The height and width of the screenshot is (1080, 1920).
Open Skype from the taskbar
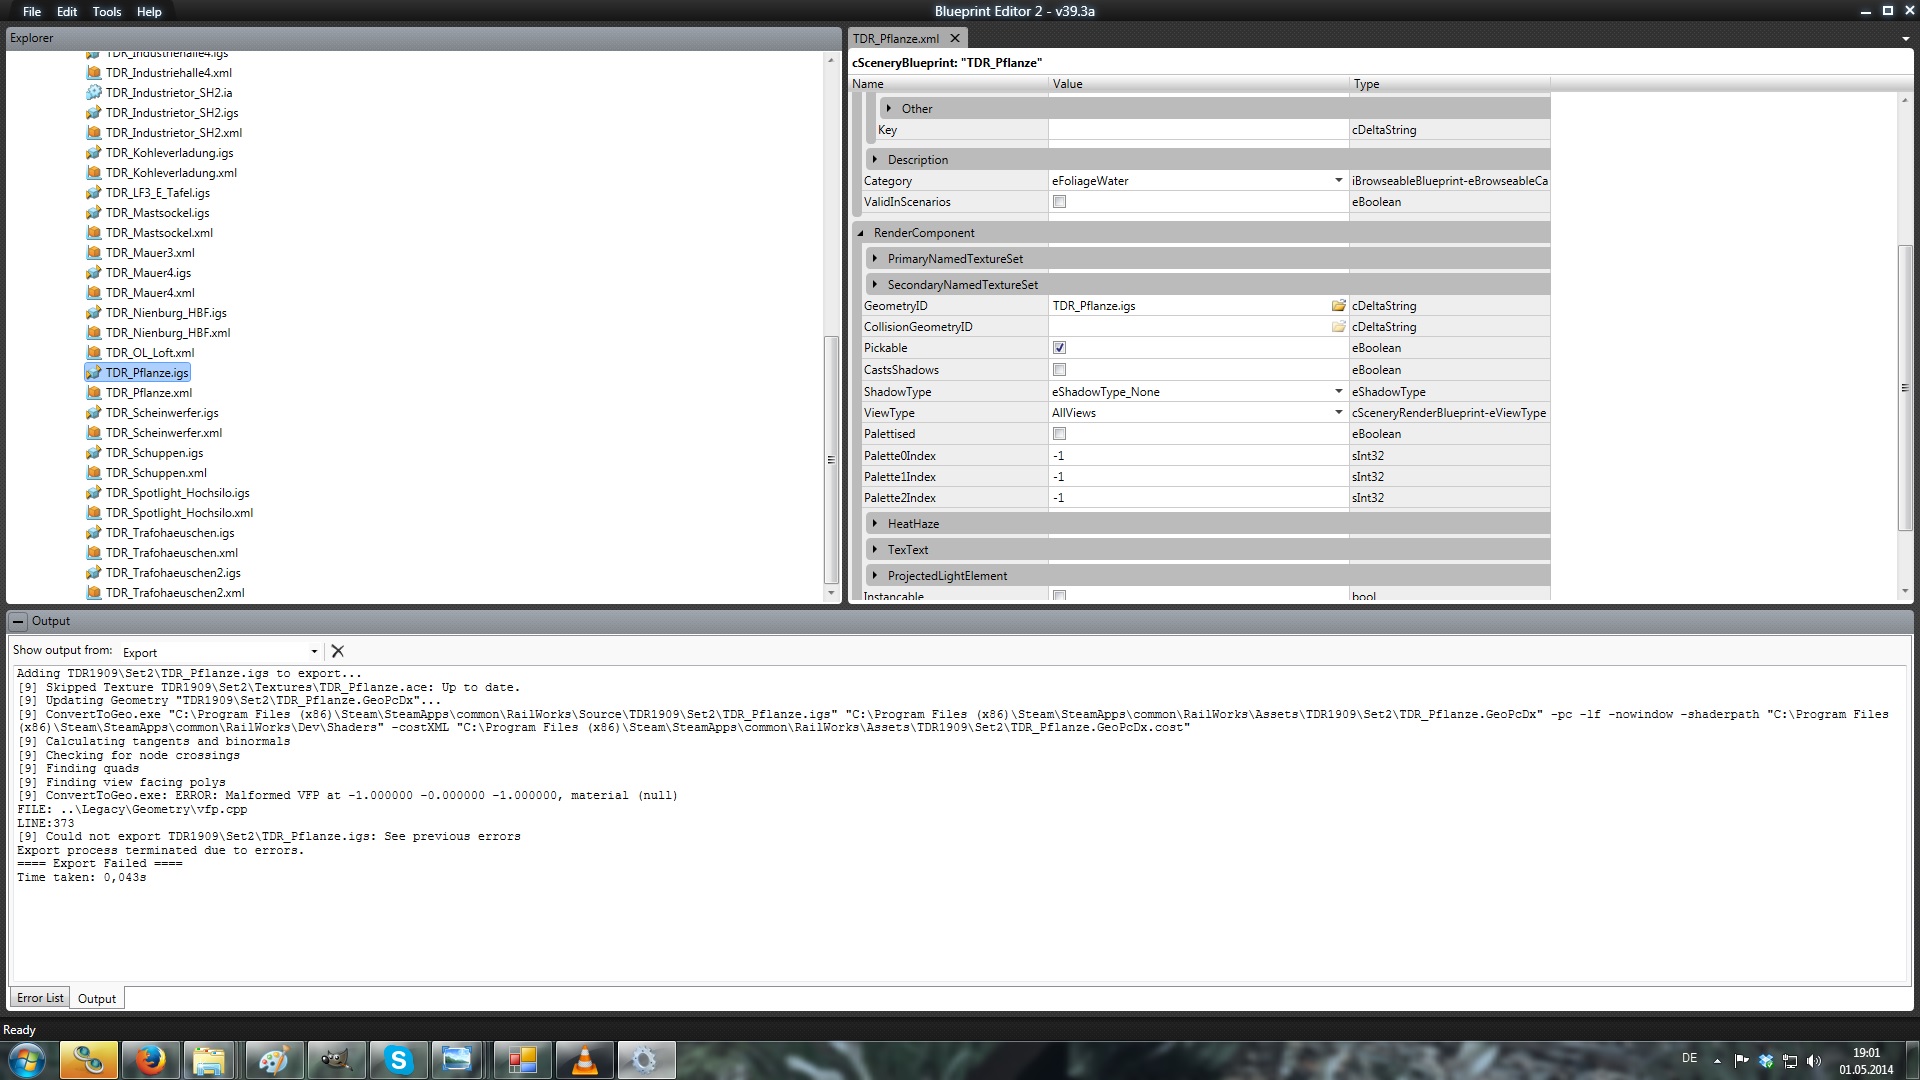coord(398,1060)
